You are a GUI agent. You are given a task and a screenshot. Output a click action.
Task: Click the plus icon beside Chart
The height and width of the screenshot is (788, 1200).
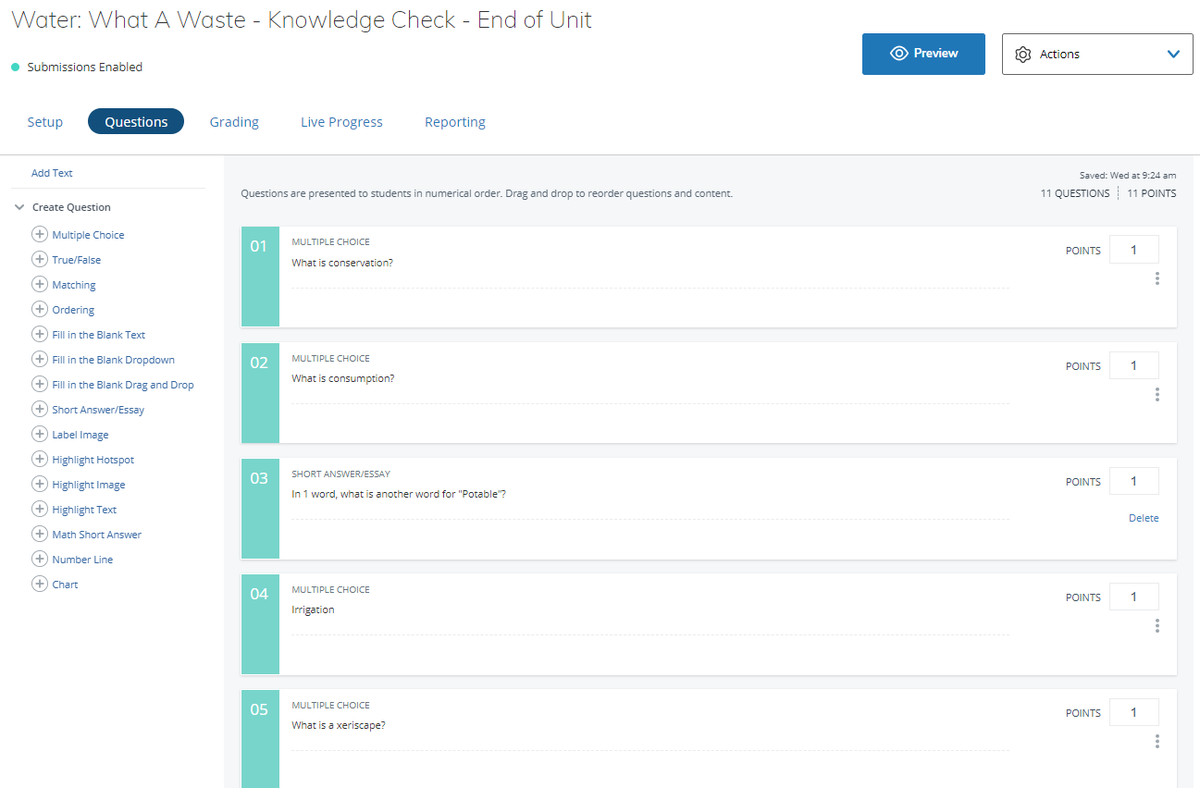click(40, 584)
